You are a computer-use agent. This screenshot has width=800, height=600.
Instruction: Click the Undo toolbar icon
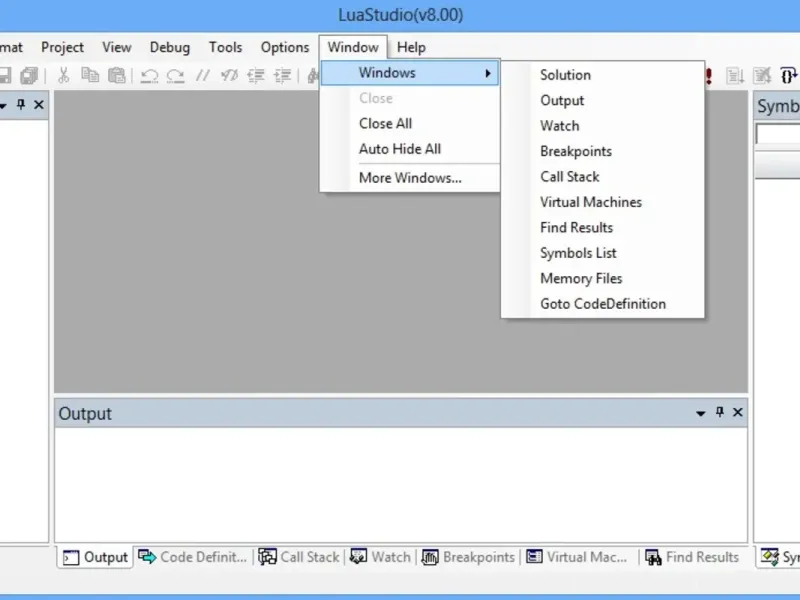149,76
